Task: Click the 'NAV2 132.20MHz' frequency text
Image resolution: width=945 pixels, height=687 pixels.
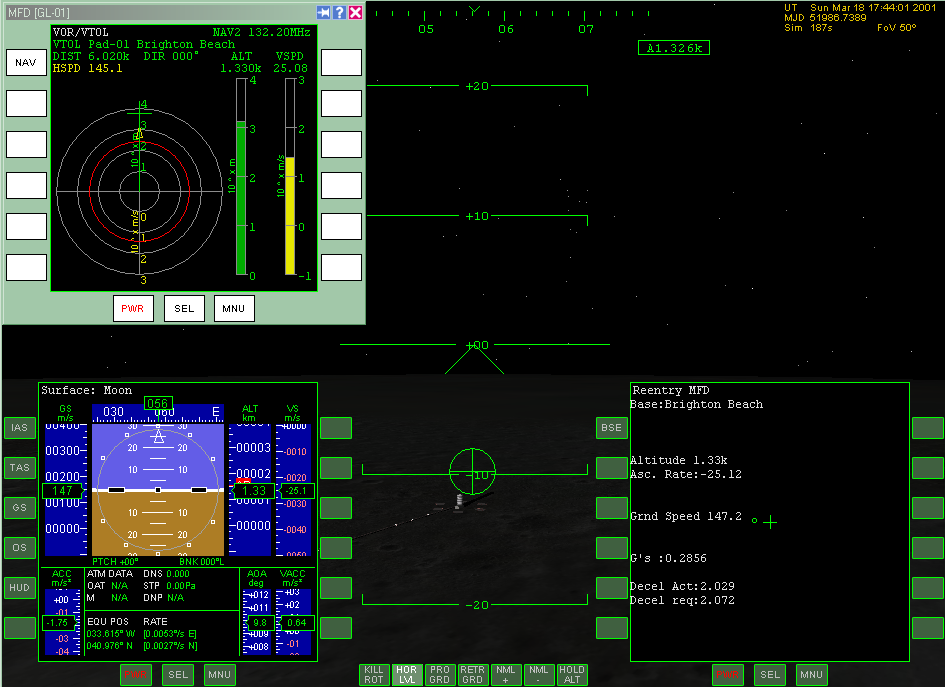Action: pos(262,33)
